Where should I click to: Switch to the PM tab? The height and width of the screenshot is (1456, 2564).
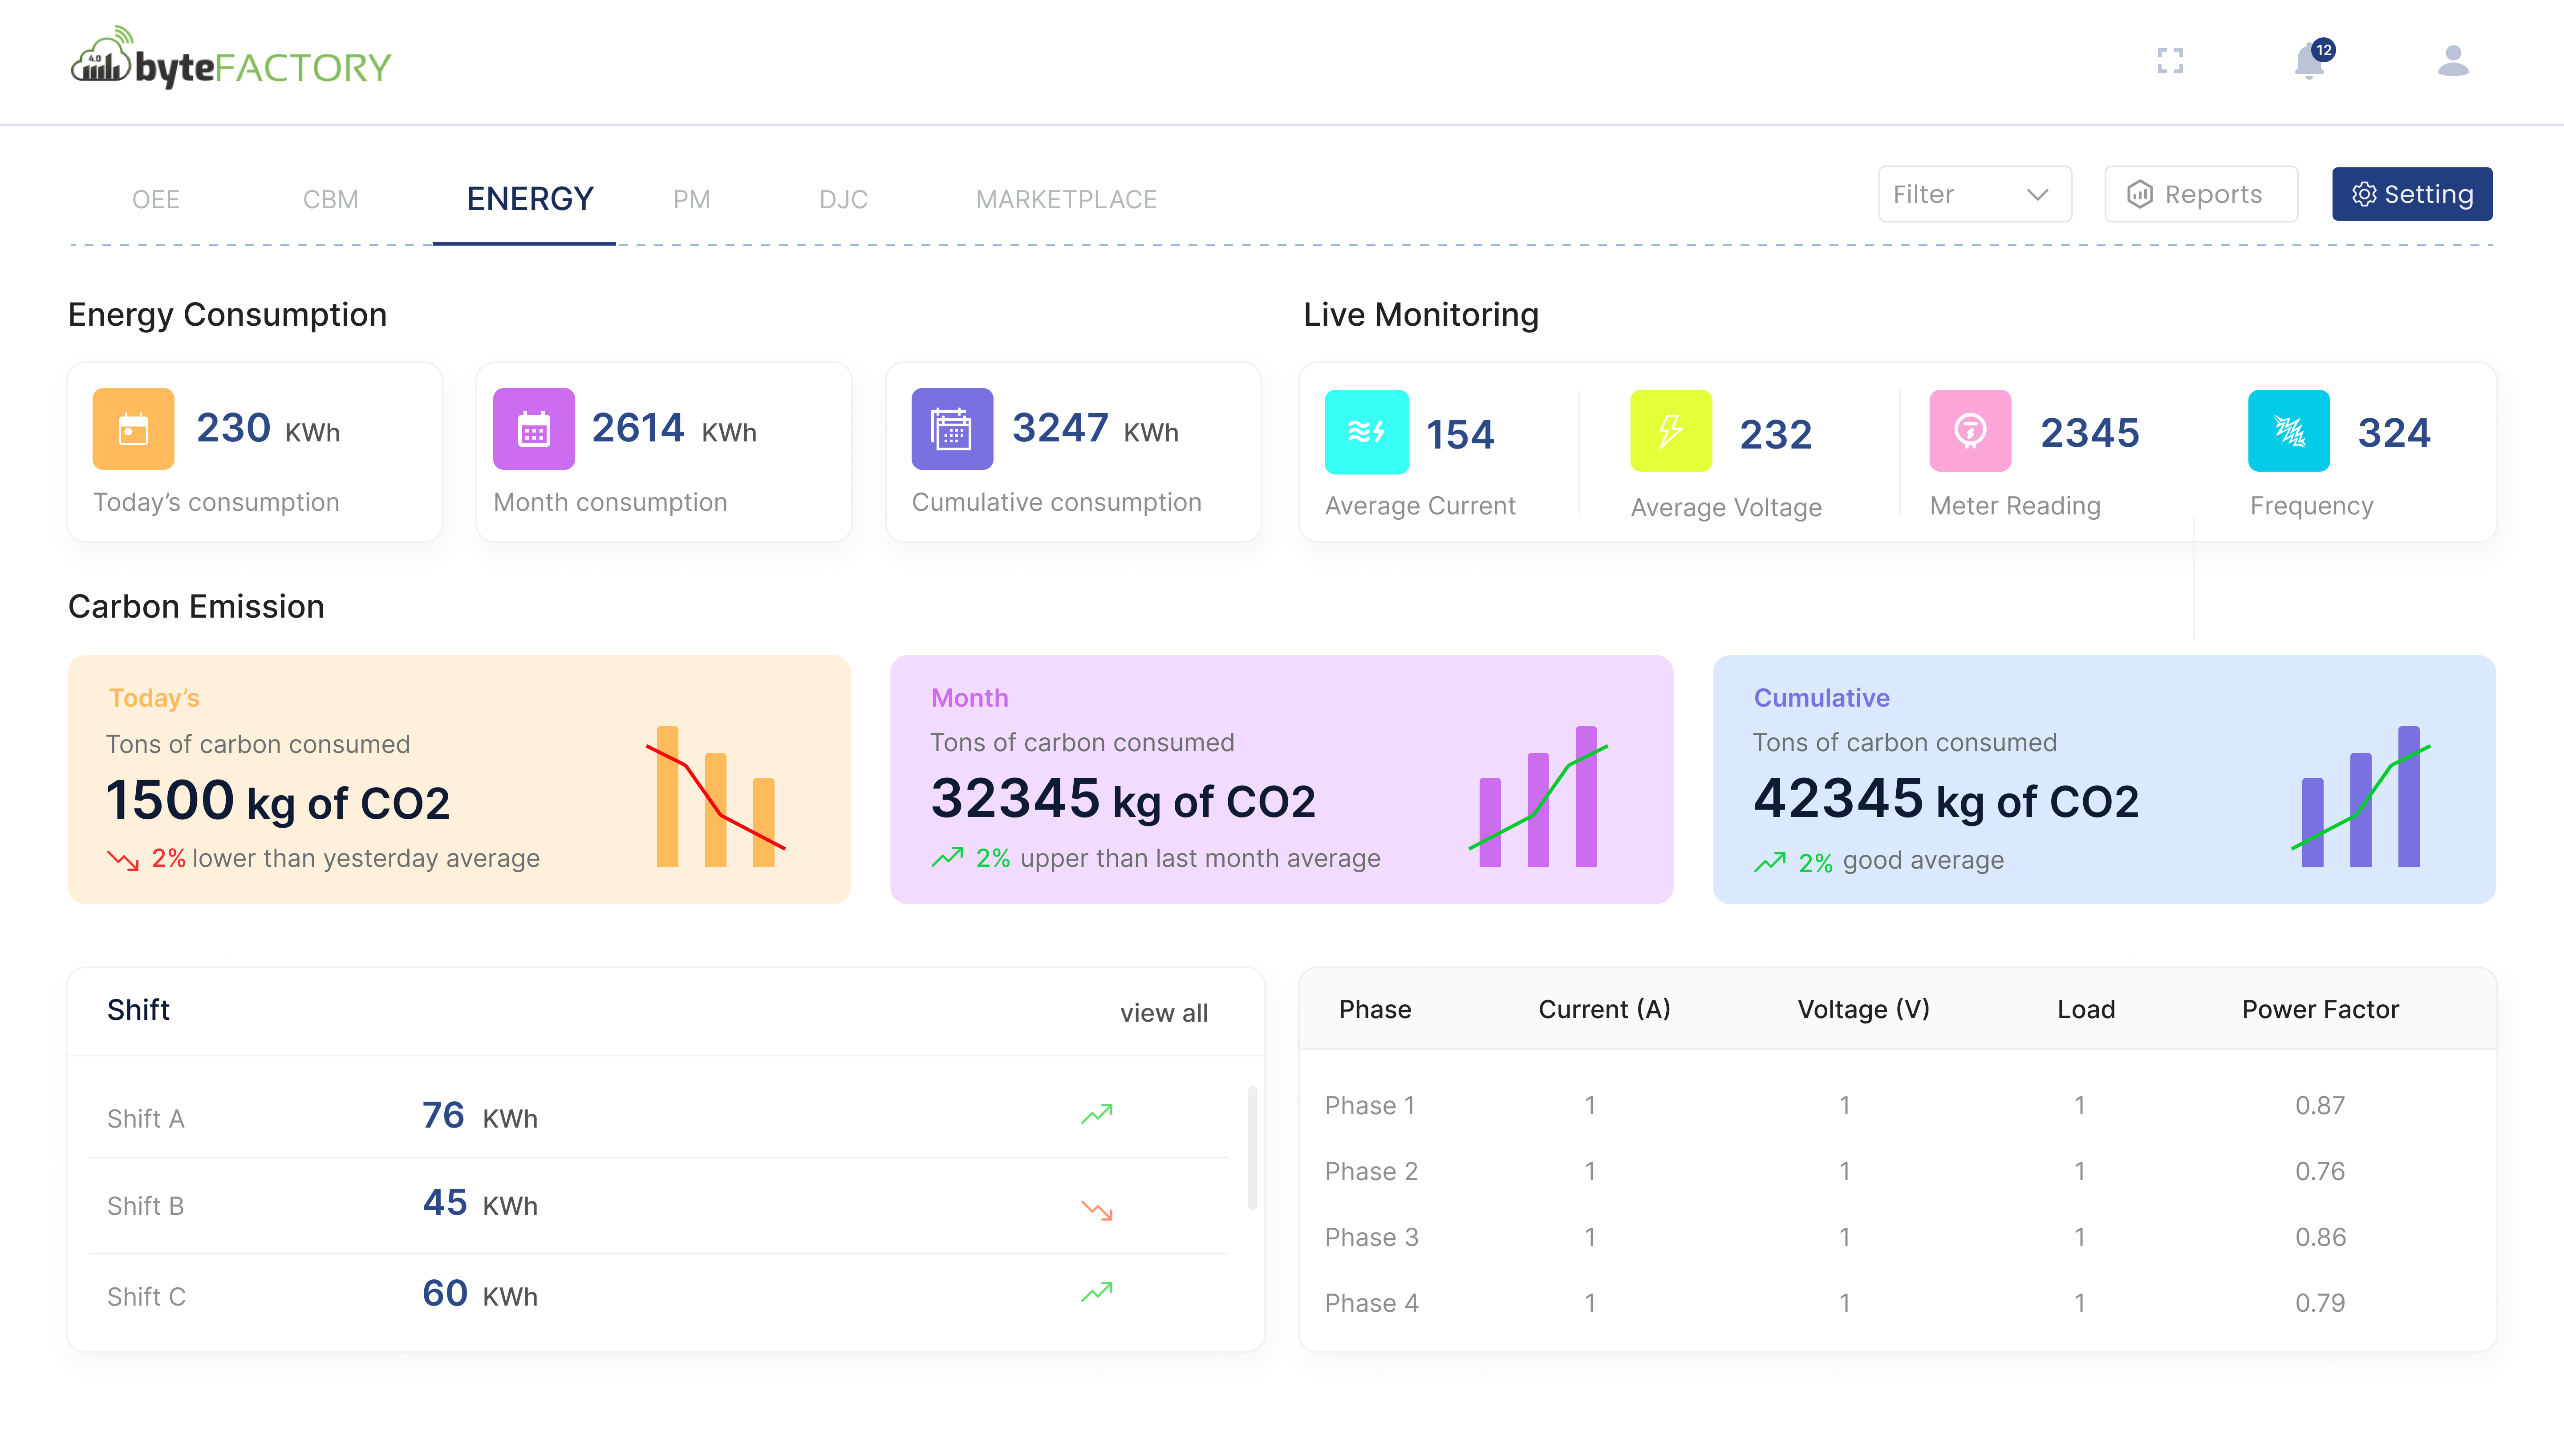pos(692,199)
